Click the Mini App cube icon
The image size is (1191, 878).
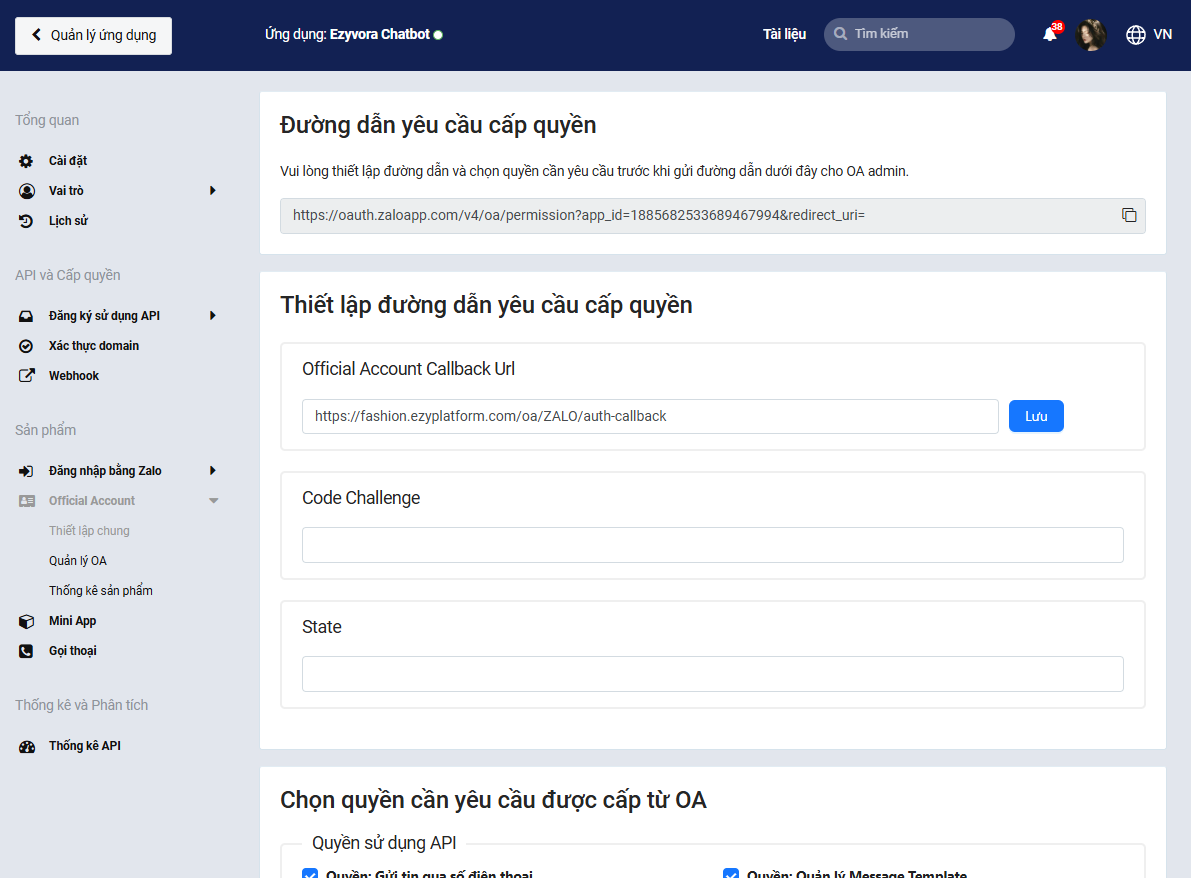point(27,621)
